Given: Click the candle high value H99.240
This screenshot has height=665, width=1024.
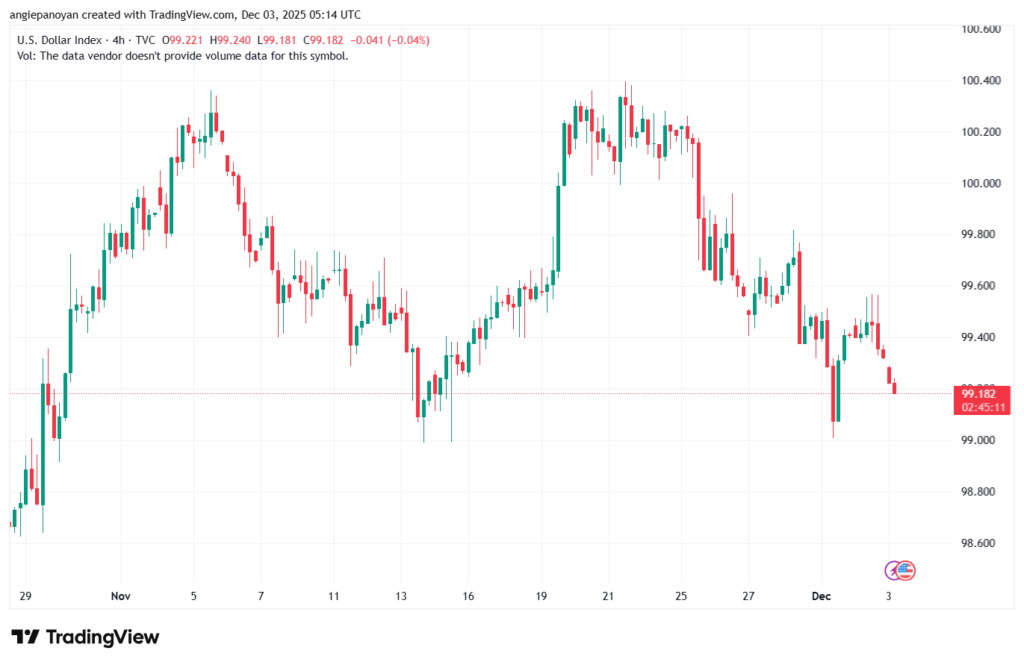Looking at the screenshot, I should coord(231,41).
